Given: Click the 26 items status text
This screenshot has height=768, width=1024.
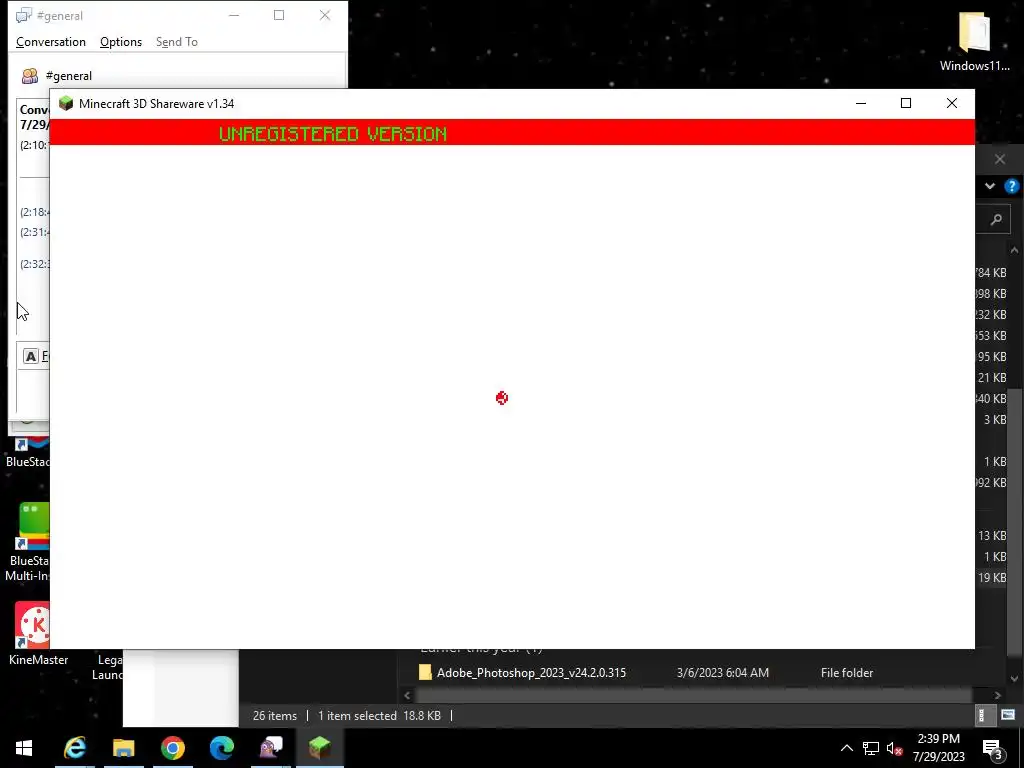Looking at the screenshot, I should [275, 716].
